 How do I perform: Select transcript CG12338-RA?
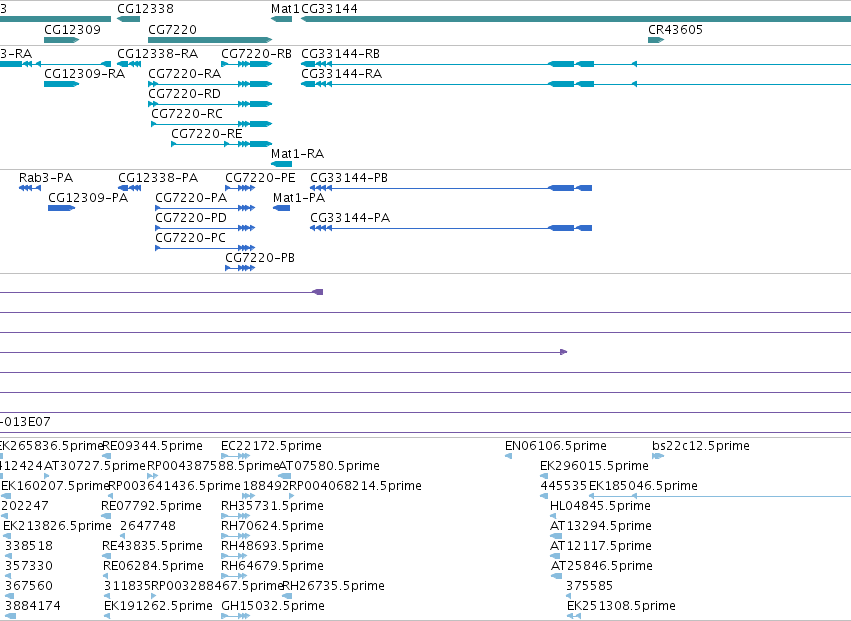point(157,54)
